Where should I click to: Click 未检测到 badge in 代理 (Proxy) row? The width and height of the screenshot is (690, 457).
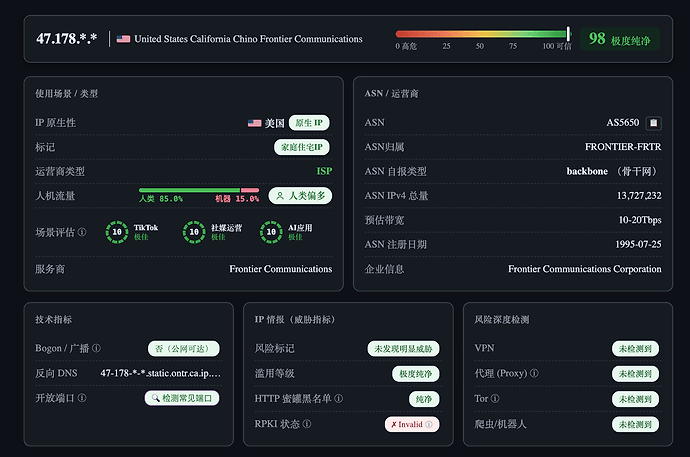pyautogui.click(x=635, y=374)
